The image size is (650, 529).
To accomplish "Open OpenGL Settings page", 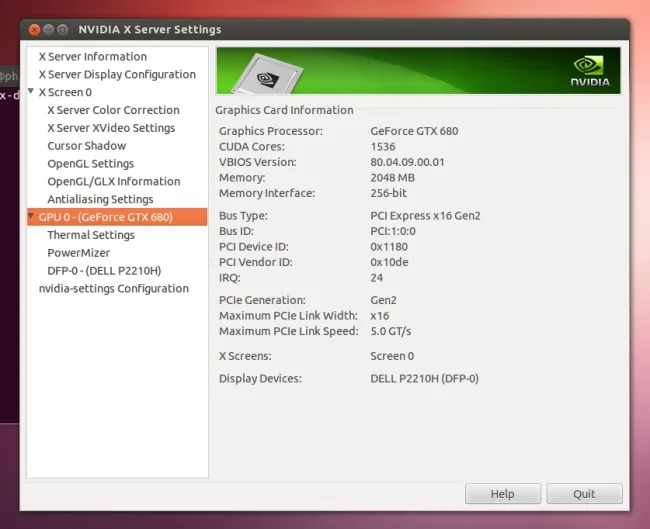I will [91, 163].
